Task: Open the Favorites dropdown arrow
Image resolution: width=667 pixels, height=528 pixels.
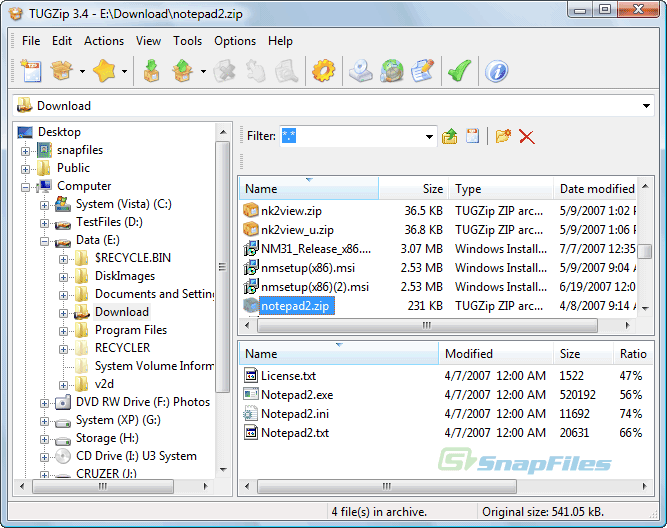Action: (124, 71)
